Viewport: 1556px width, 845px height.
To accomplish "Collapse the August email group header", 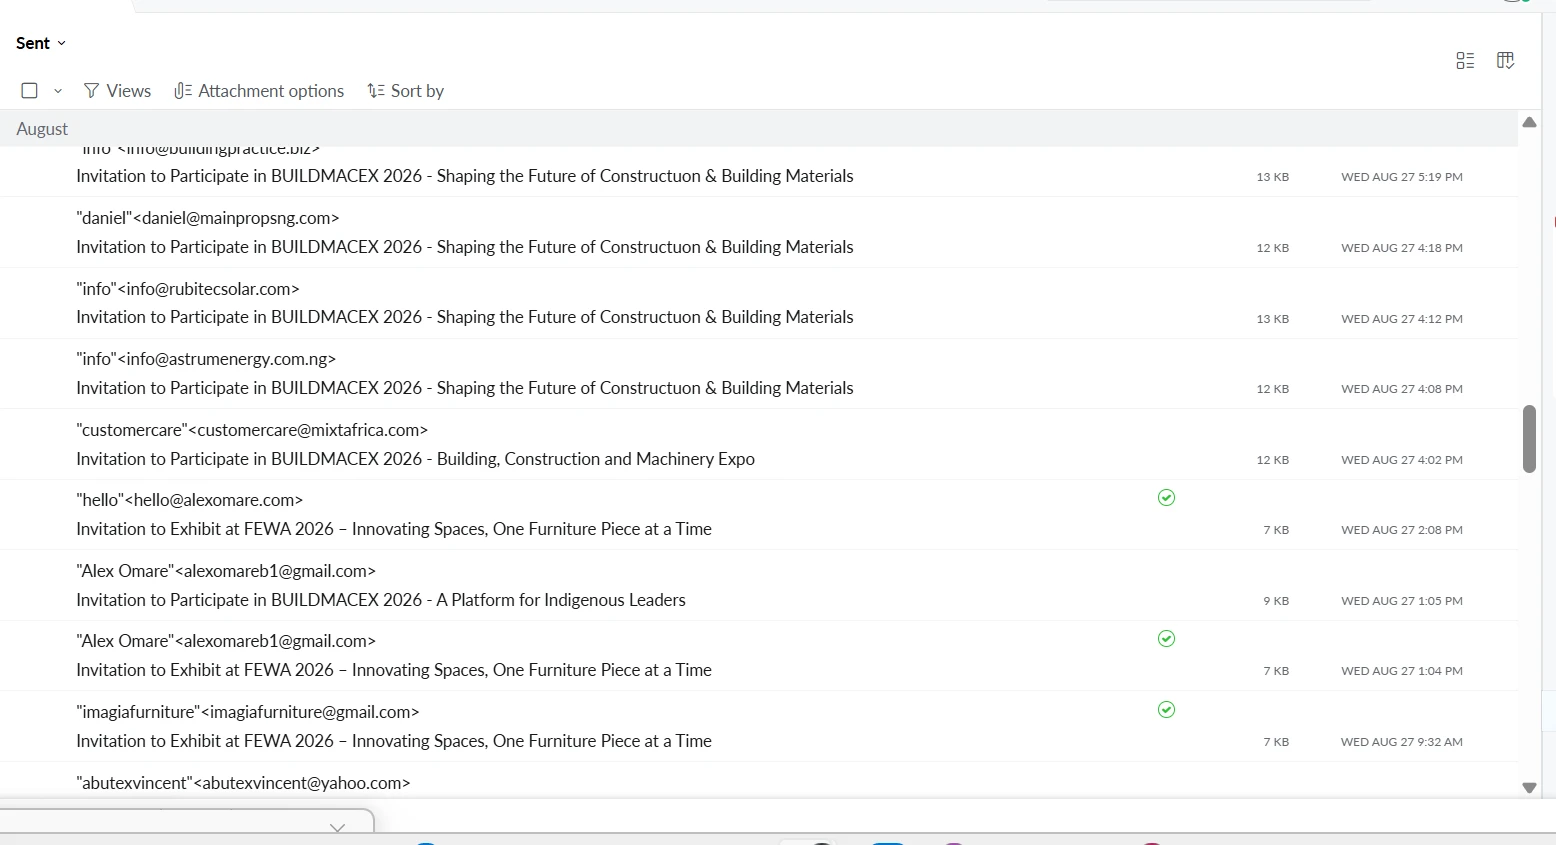I will tap(42, 129).
